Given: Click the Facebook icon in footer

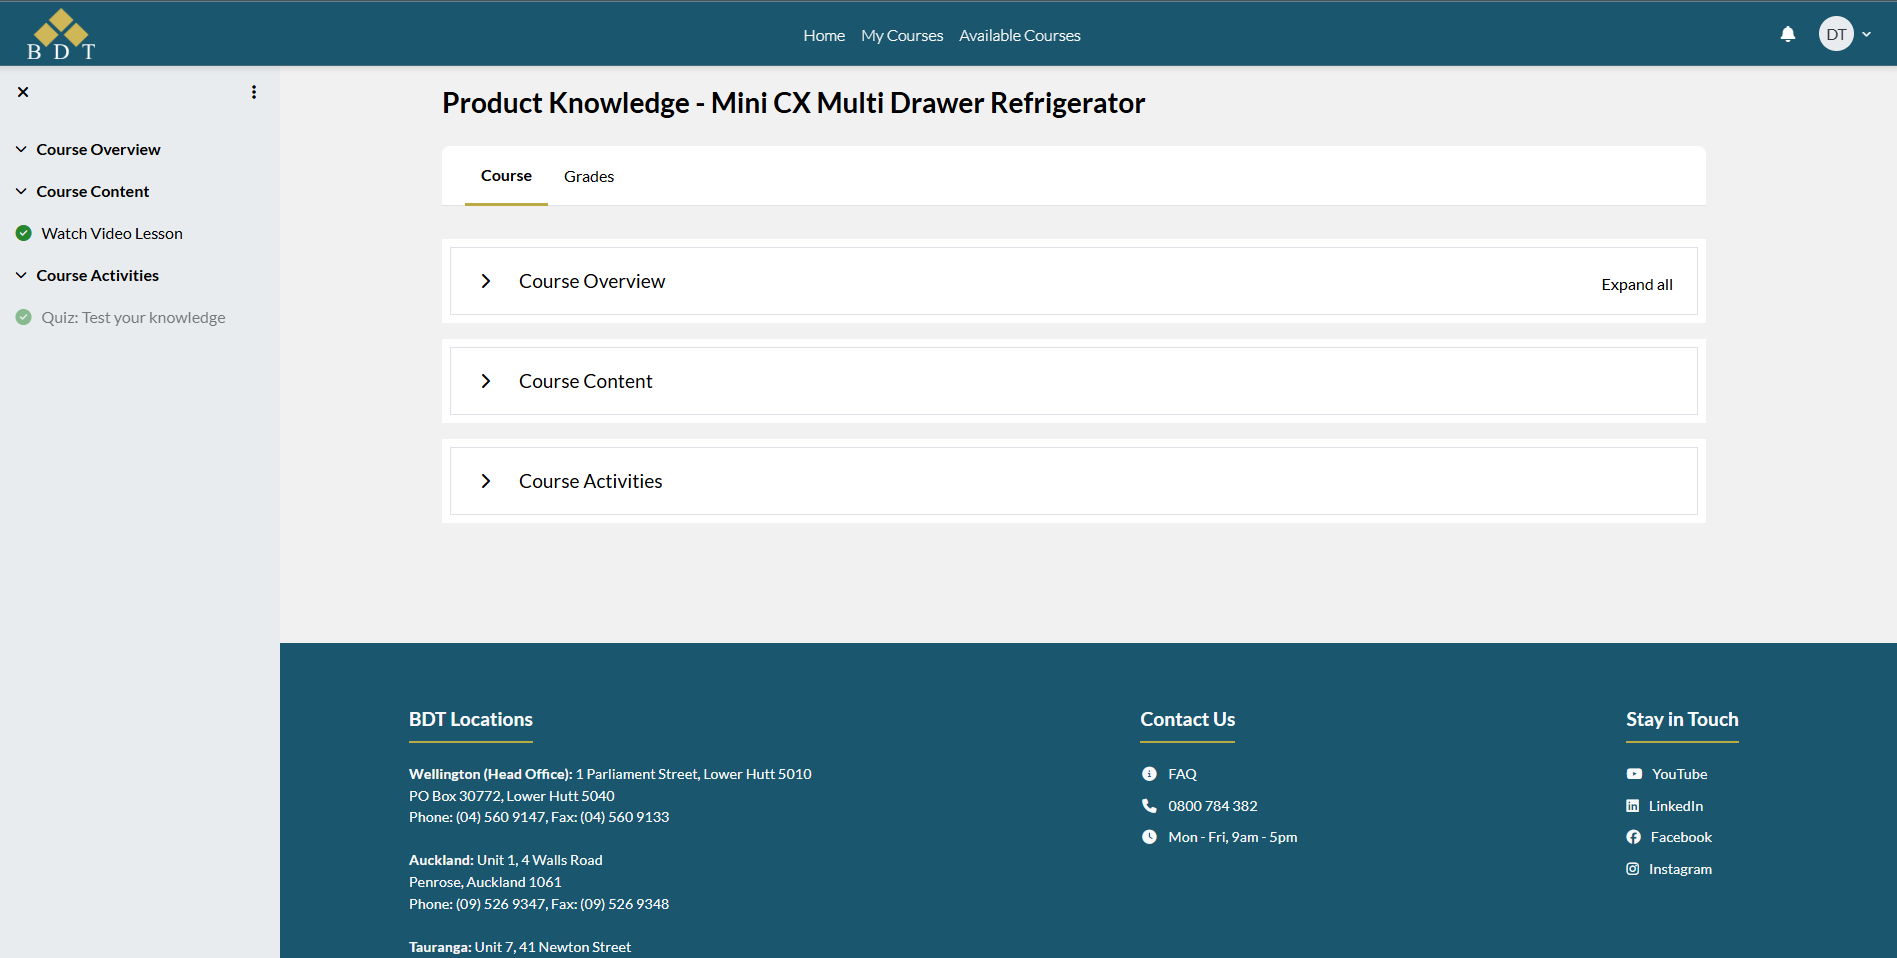Looking at the screenshot, I should pos(1633,837).
